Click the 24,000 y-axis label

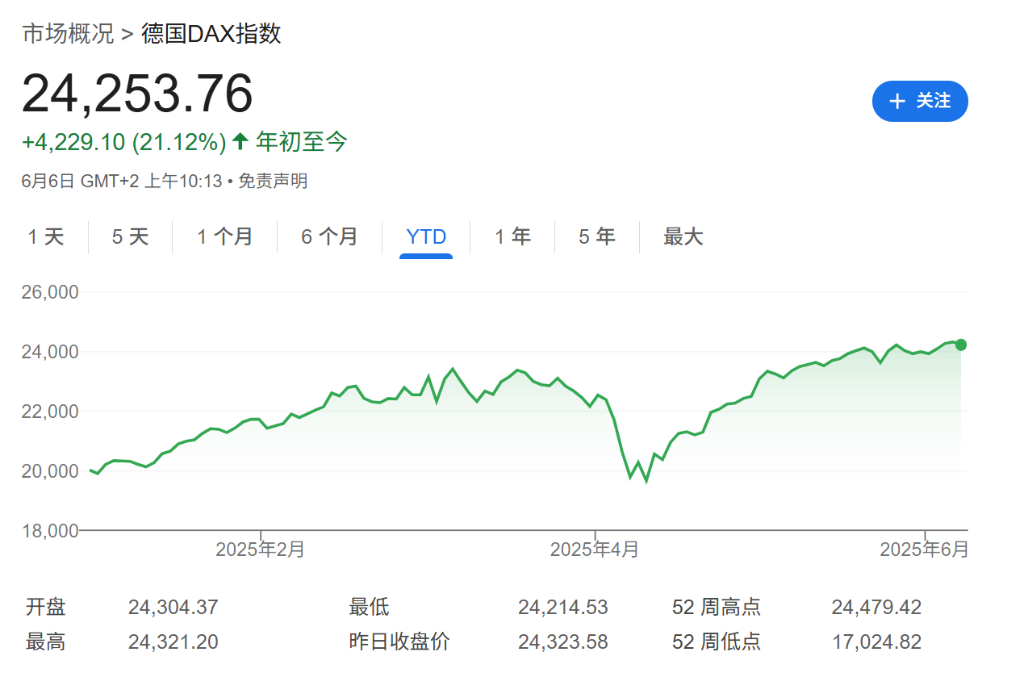click(x=50, y=352)
